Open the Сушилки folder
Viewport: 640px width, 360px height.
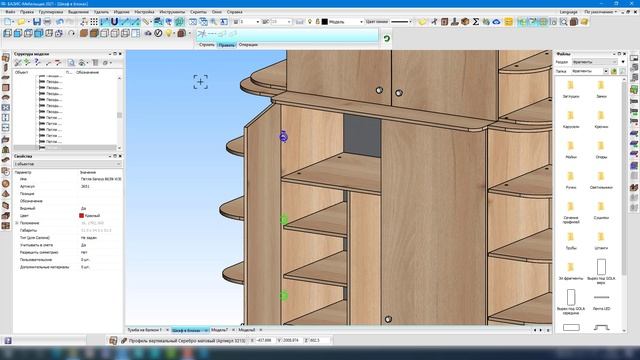(601, 211)
